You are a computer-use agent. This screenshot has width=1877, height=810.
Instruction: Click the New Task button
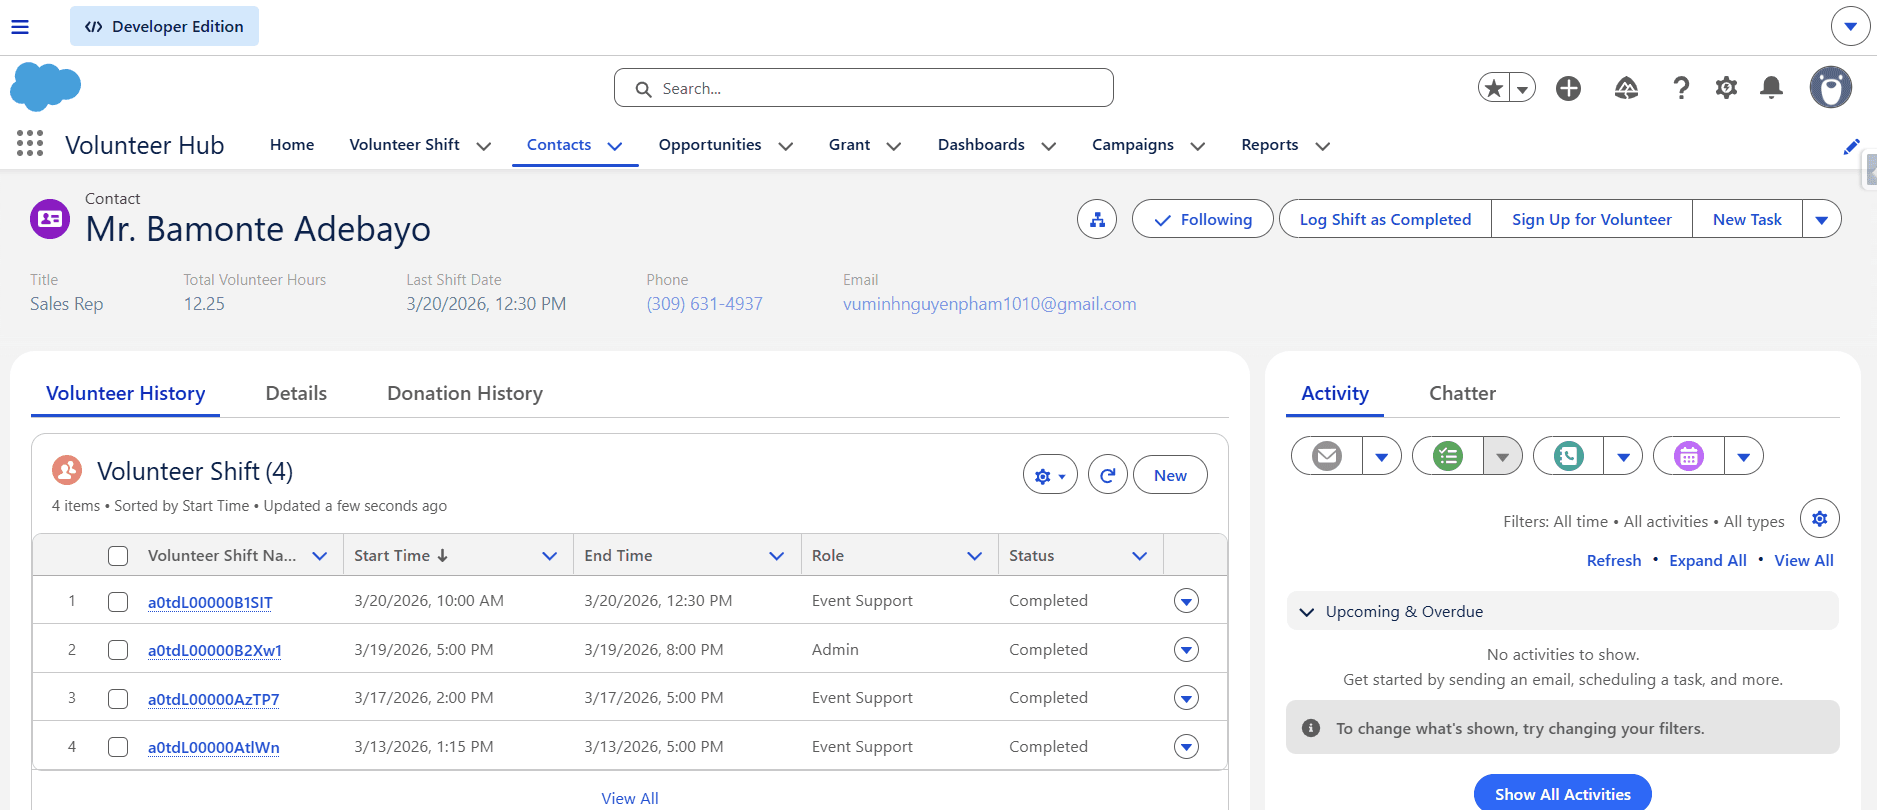coord(1747,219)
